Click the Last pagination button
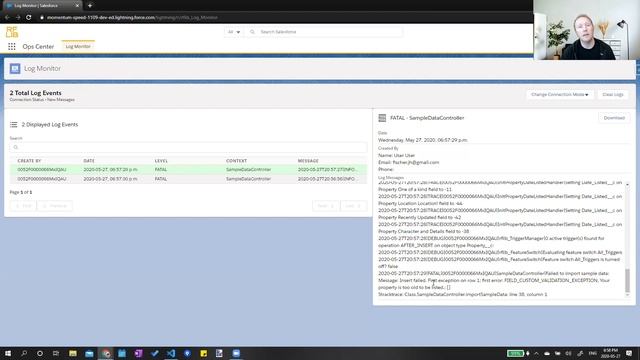The image size is (640, 360). coord(353,206)
